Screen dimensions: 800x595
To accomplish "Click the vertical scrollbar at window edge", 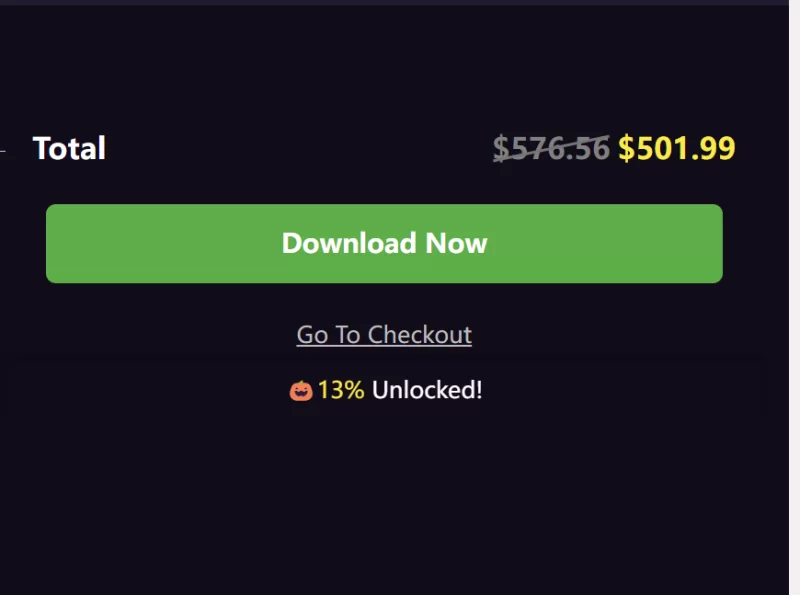I will (794, 298).
